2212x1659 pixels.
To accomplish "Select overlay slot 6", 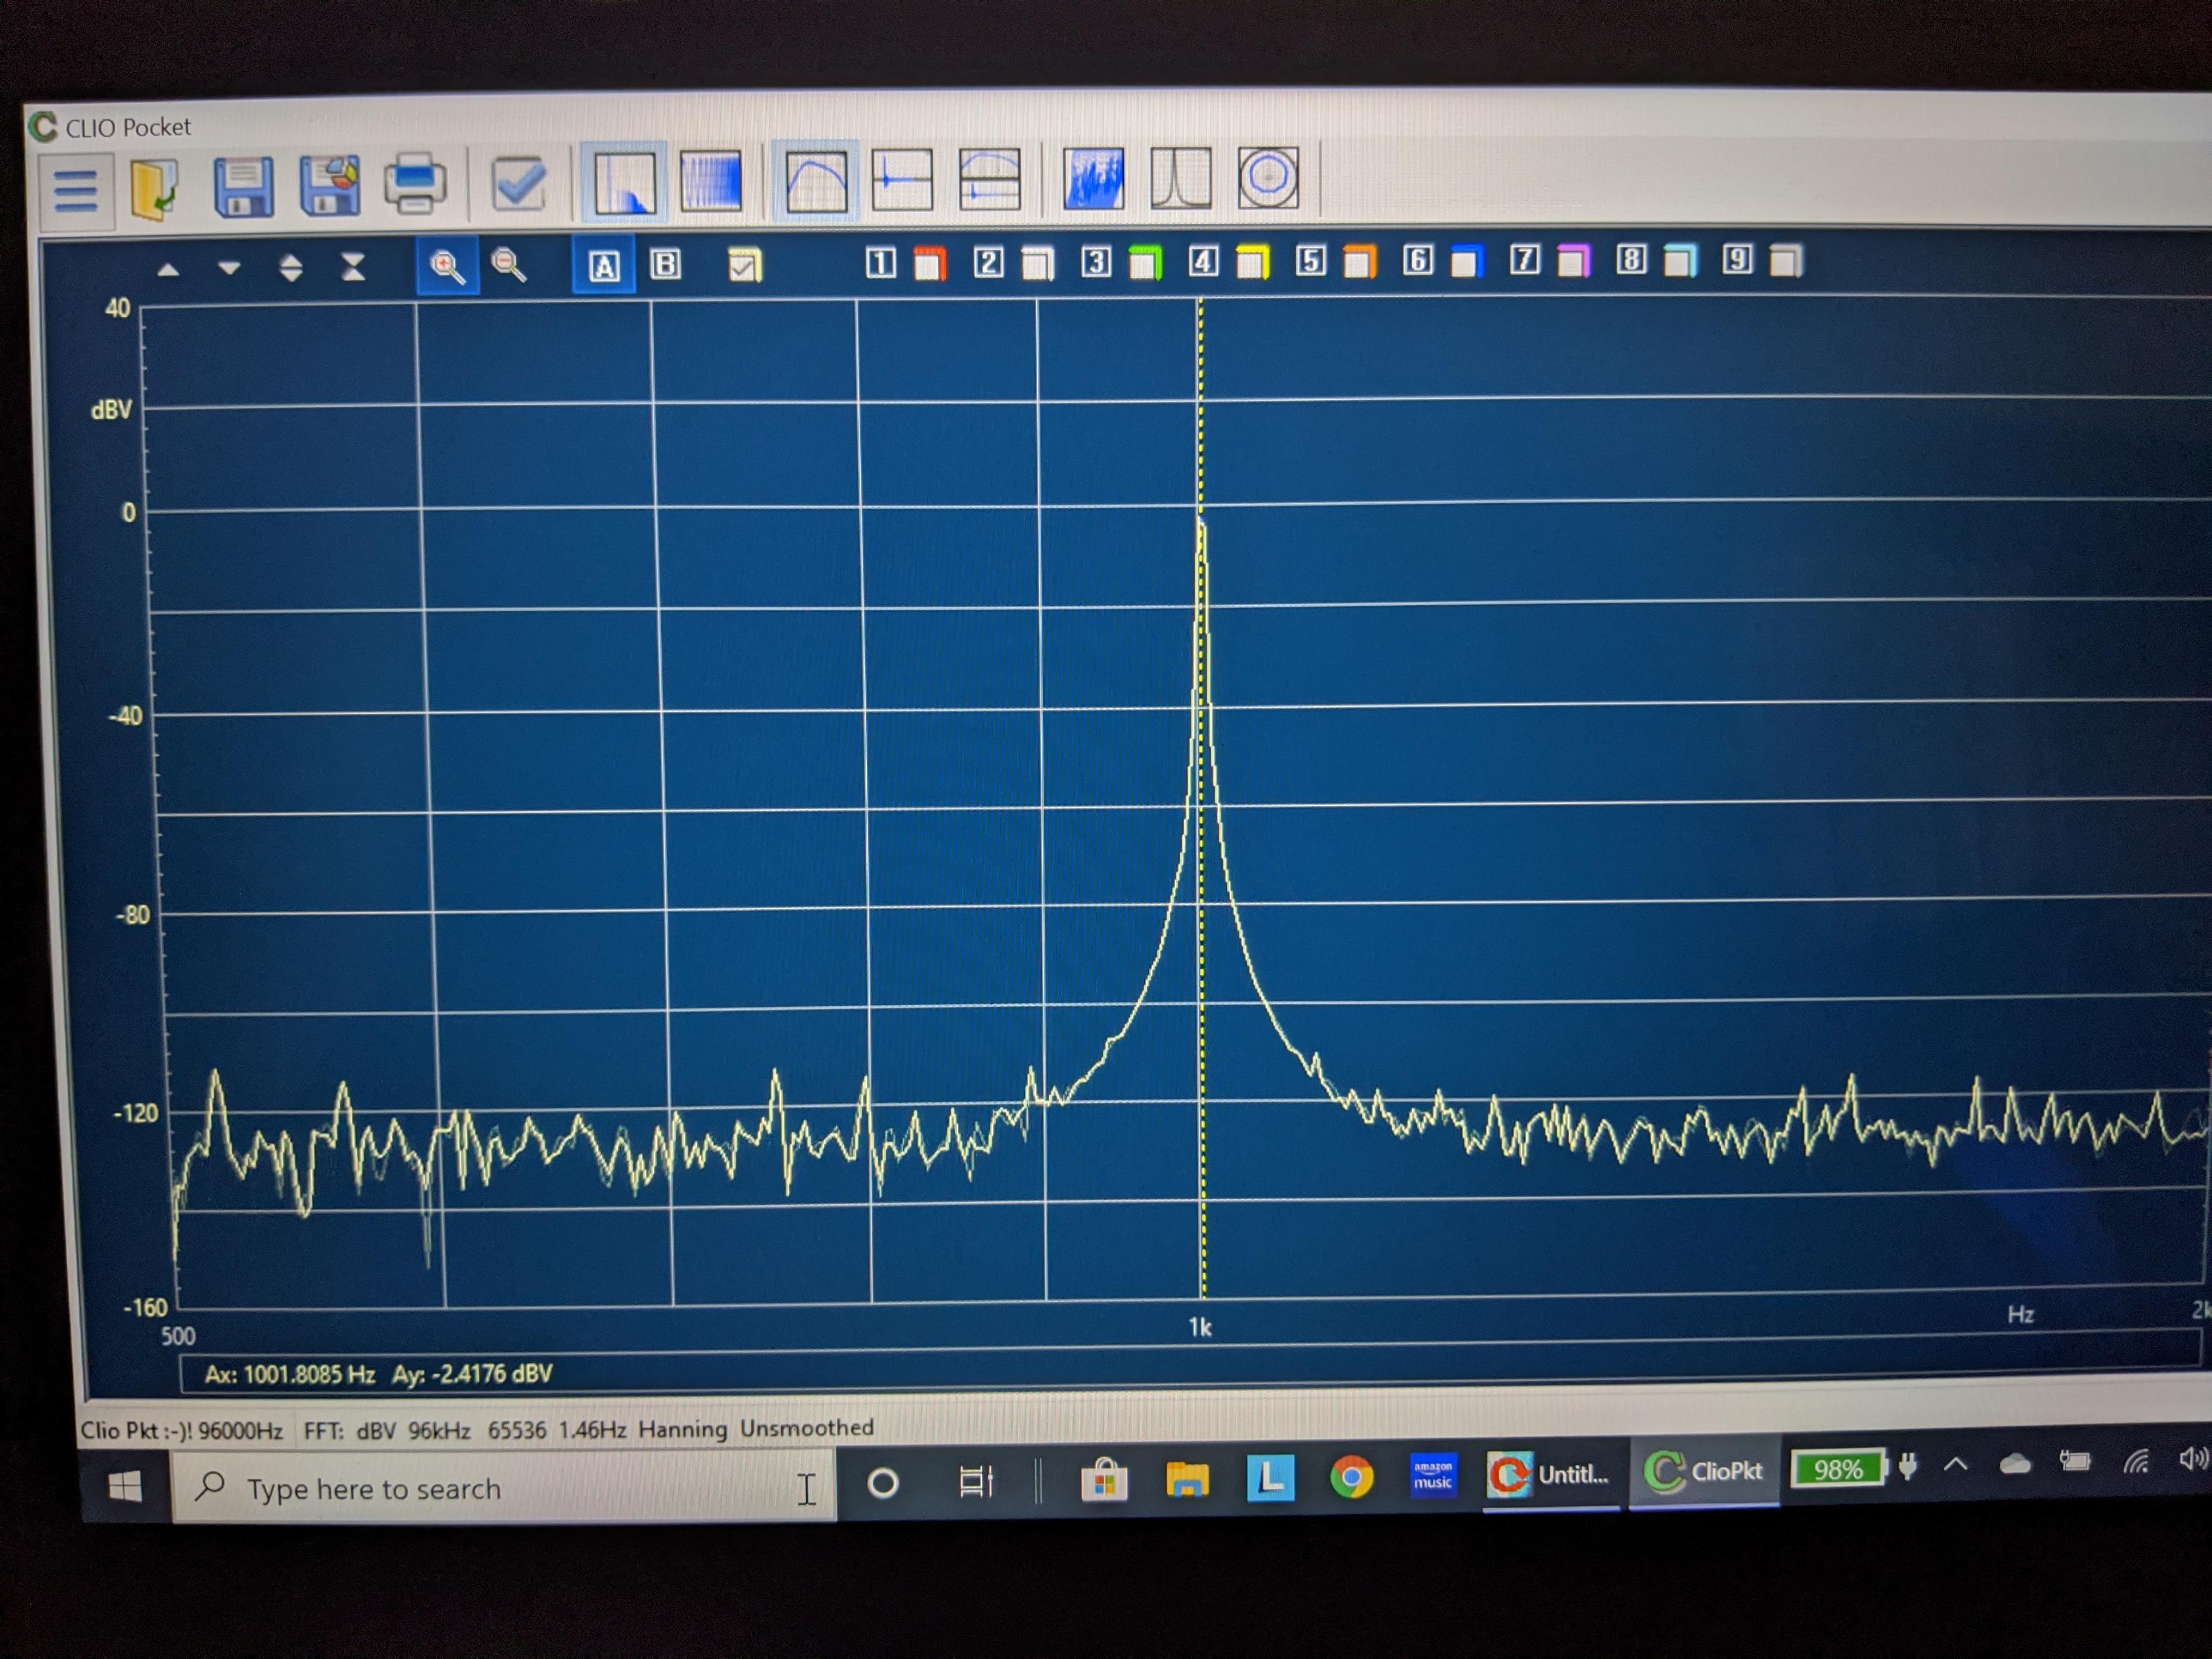I will (1417, 260).
